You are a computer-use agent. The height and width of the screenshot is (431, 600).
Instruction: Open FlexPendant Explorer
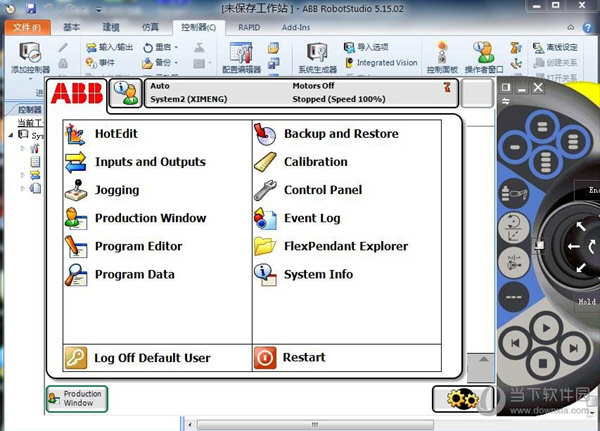(331, 247)
